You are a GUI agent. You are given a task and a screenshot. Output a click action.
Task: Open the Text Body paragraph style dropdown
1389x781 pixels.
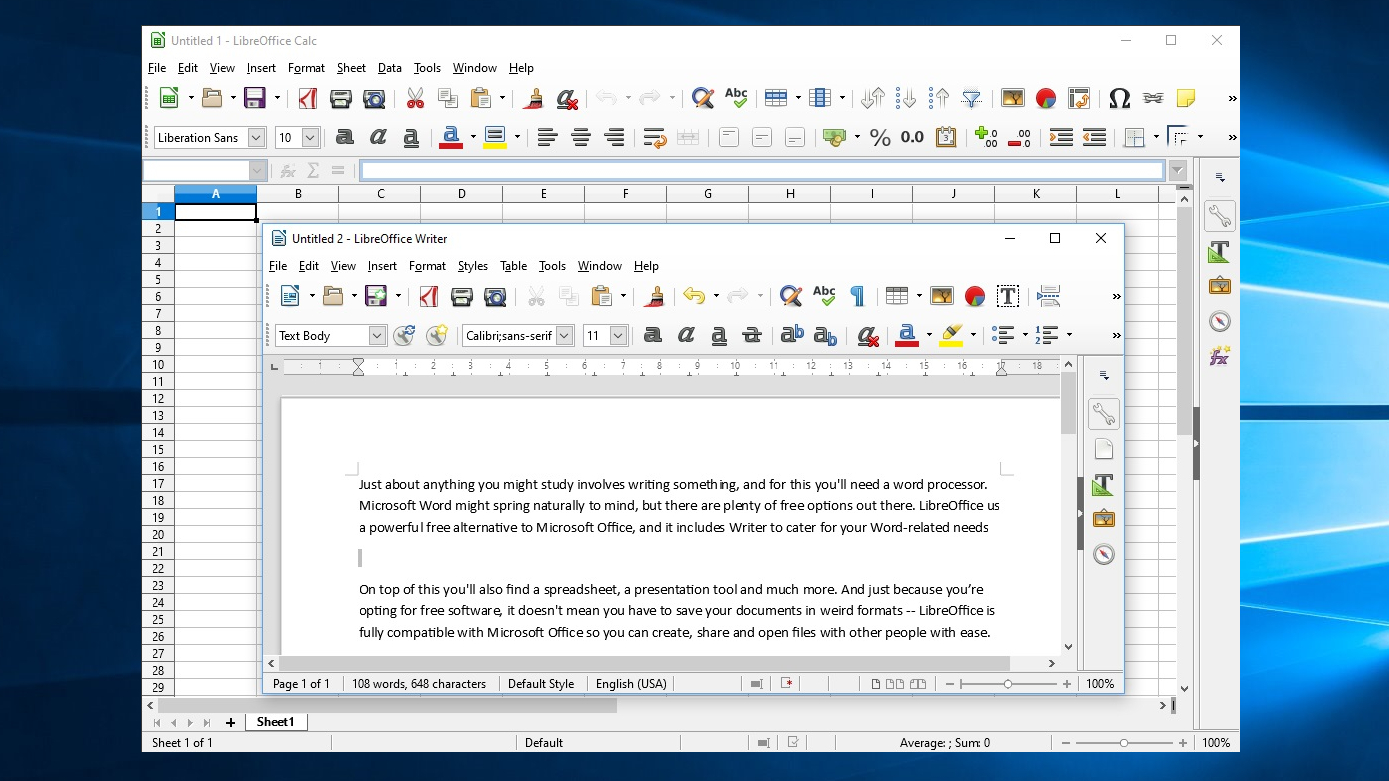[x=377, y=336]
